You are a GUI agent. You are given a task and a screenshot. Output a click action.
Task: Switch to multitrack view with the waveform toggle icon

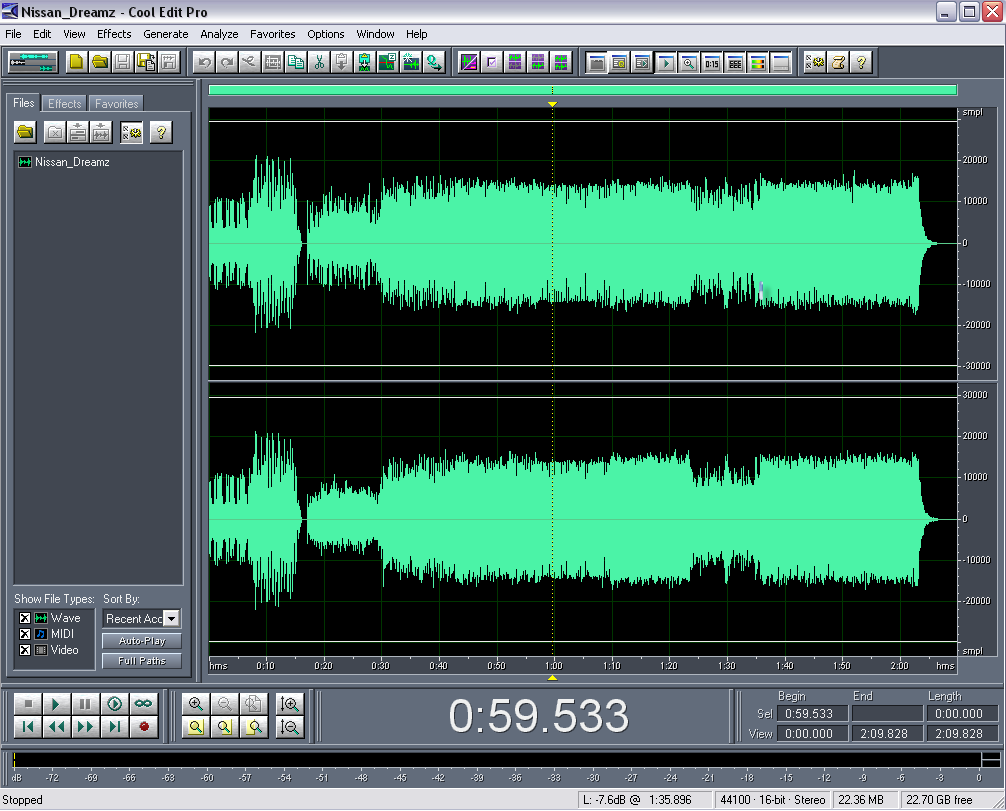tap(33, 62)
